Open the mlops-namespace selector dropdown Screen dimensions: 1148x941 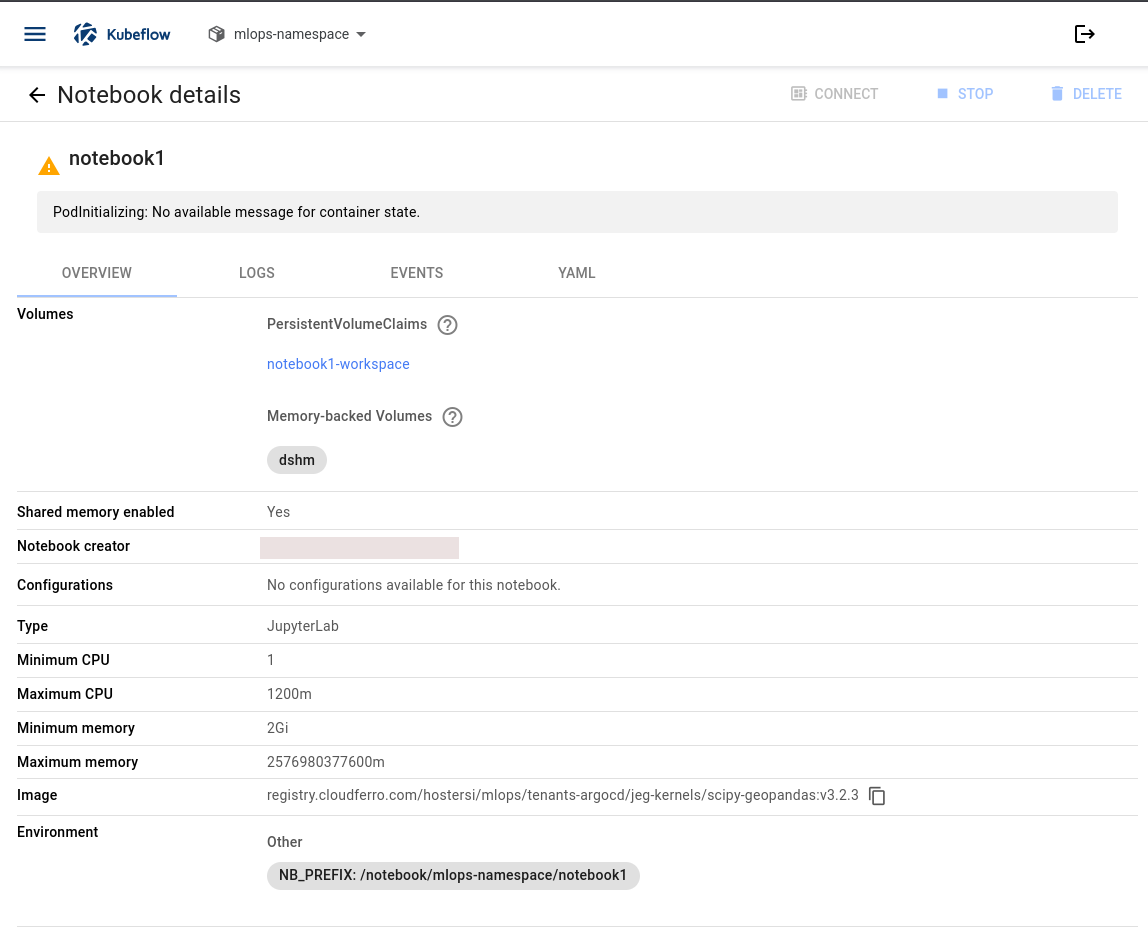tap(288, 34)
